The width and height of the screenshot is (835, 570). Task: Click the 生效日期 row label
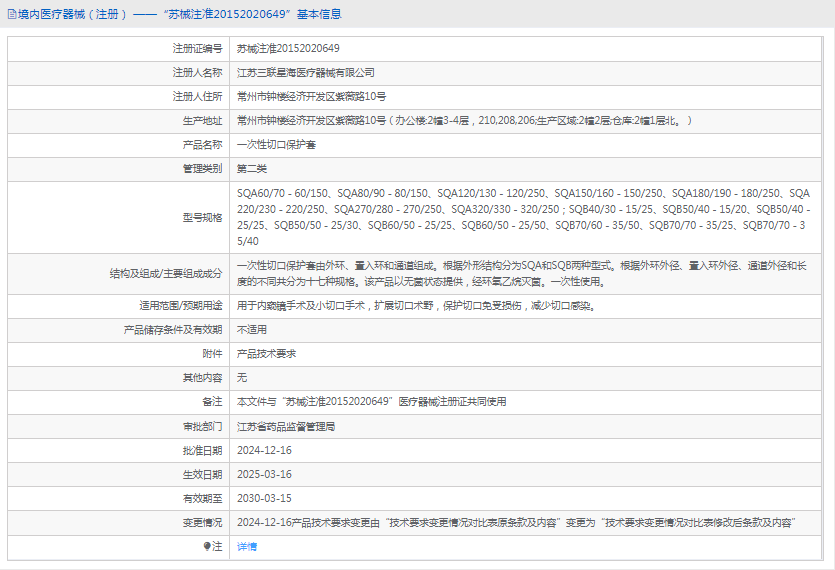[202, 474]
